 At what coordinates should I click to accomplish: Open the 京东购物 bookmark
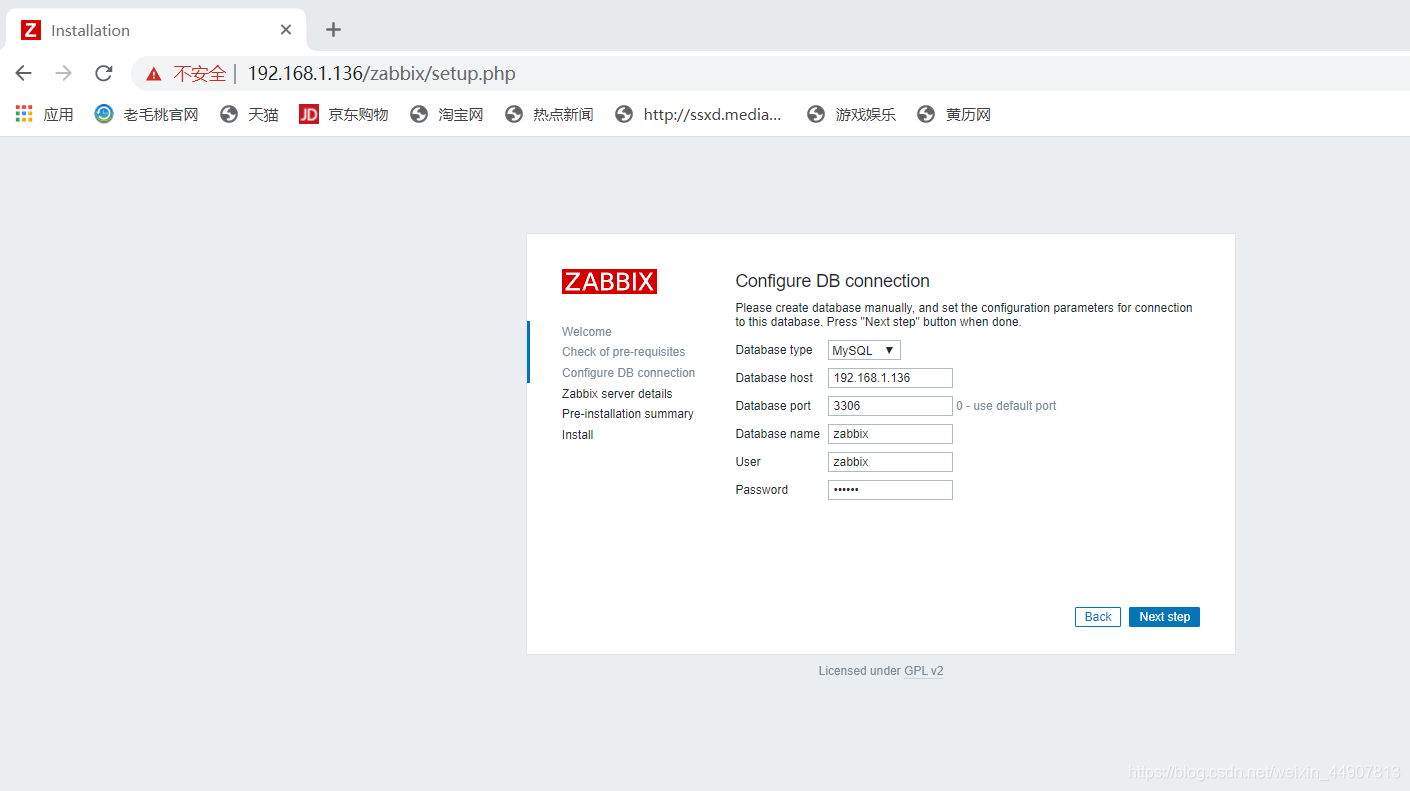pos(344,115)
